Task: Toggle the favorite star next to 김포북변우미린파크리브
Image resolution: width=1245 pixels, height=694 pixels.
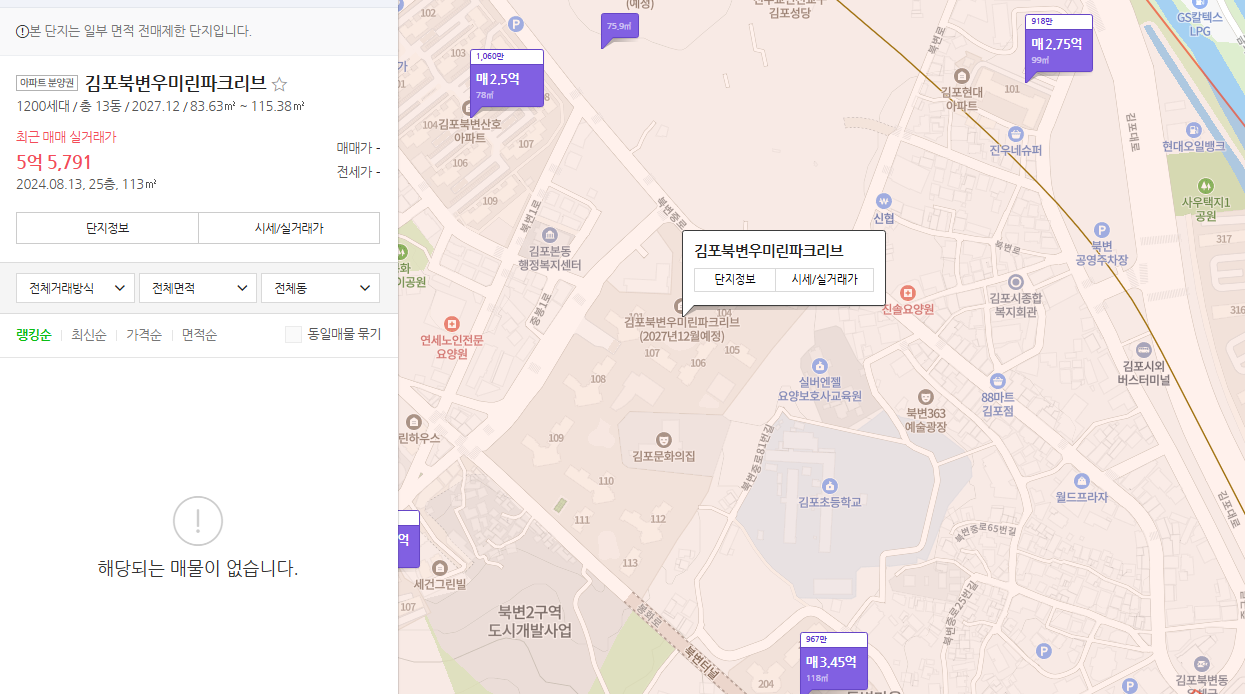Action: click(x=279, y=85)
